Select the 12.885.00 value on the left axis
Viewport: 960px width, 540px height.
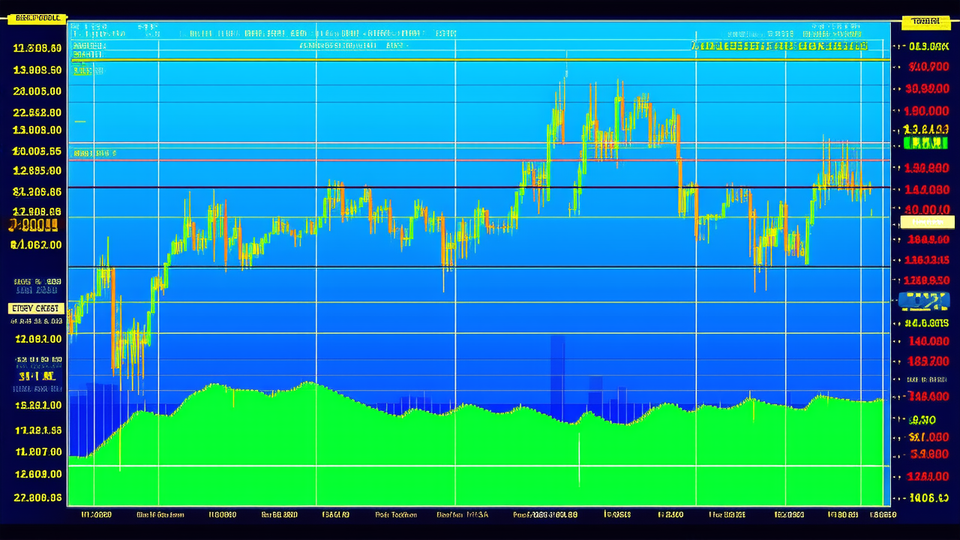[37, 171]
